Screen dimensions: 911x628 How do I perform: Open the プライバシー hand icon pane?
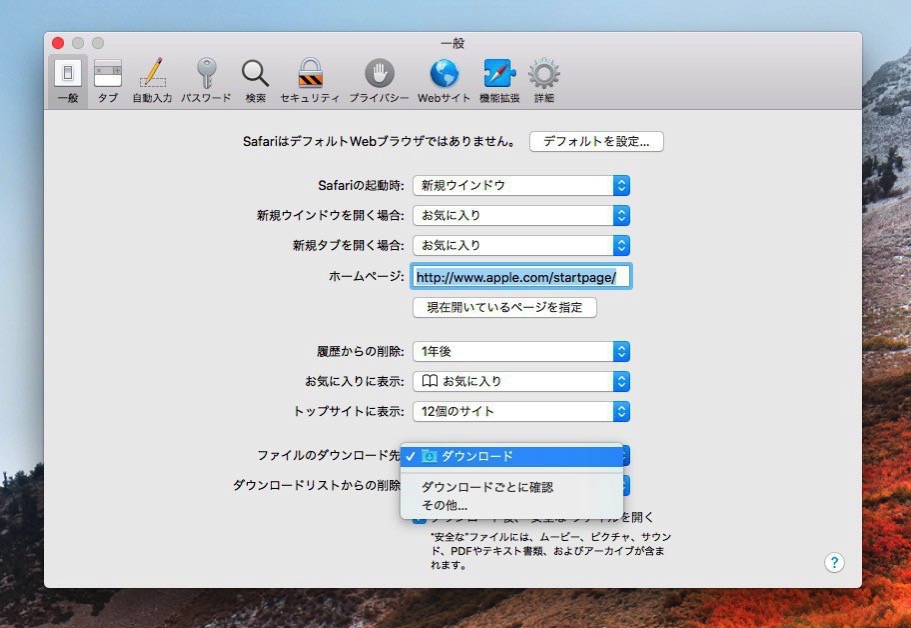coord(379,81)
